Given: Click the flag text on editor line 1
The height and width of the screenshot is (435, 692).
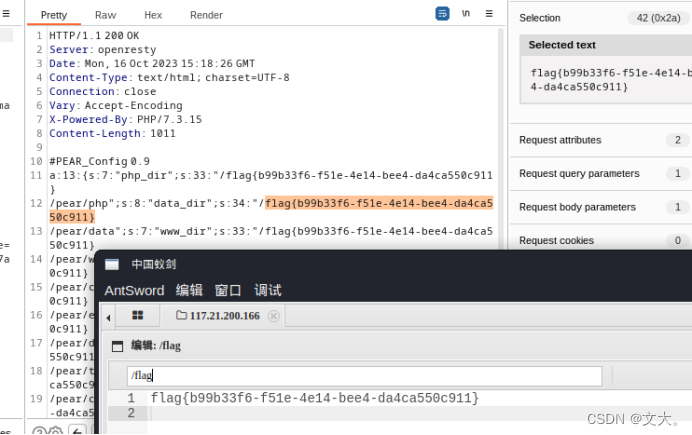Looking at the screenshot, I should click(x=315, y=398).
